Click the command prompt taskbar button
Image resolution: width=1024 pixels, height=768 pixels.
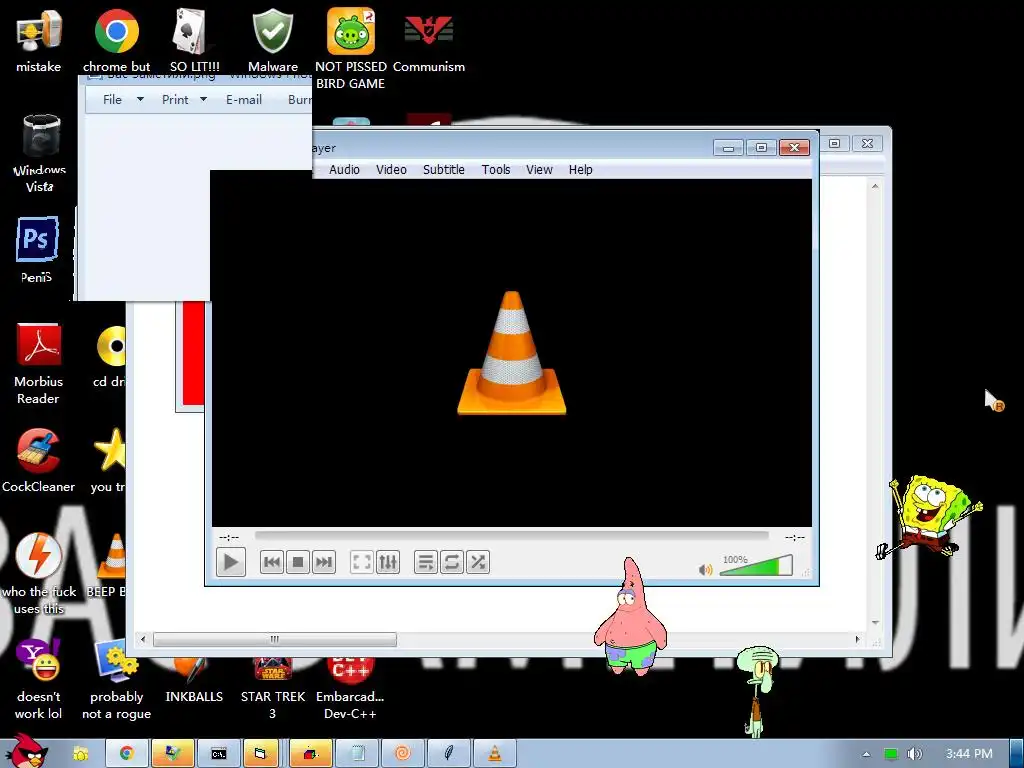(x=218, y=754)
